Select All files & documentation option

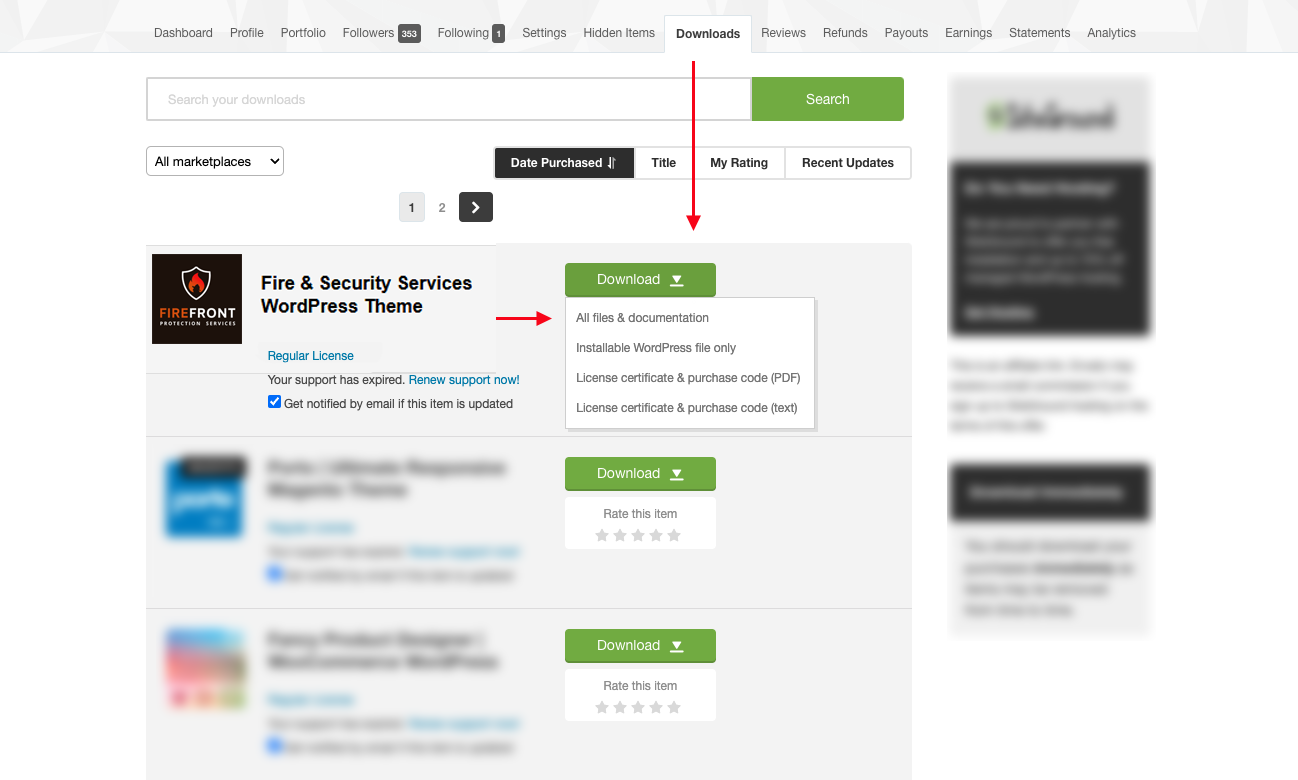[642, 318]
